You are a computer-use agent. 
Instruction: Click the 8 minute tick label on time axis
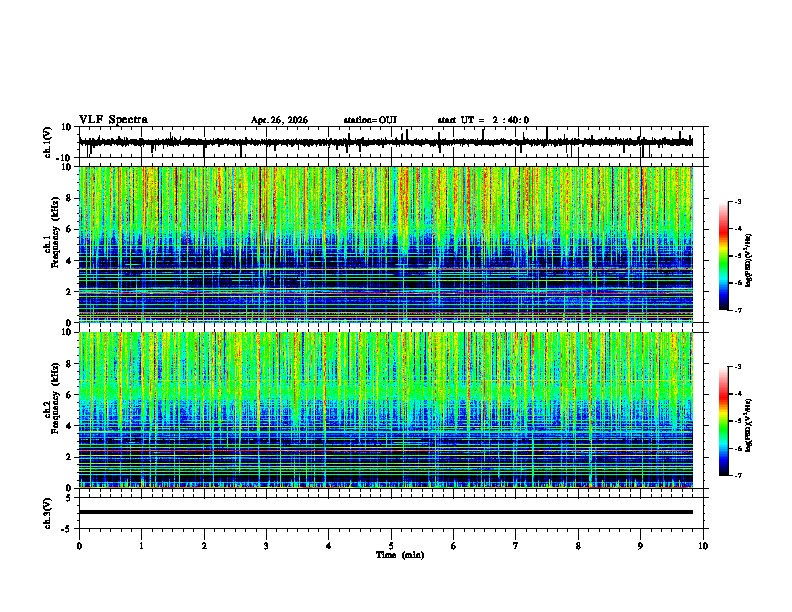coord(578,546)
